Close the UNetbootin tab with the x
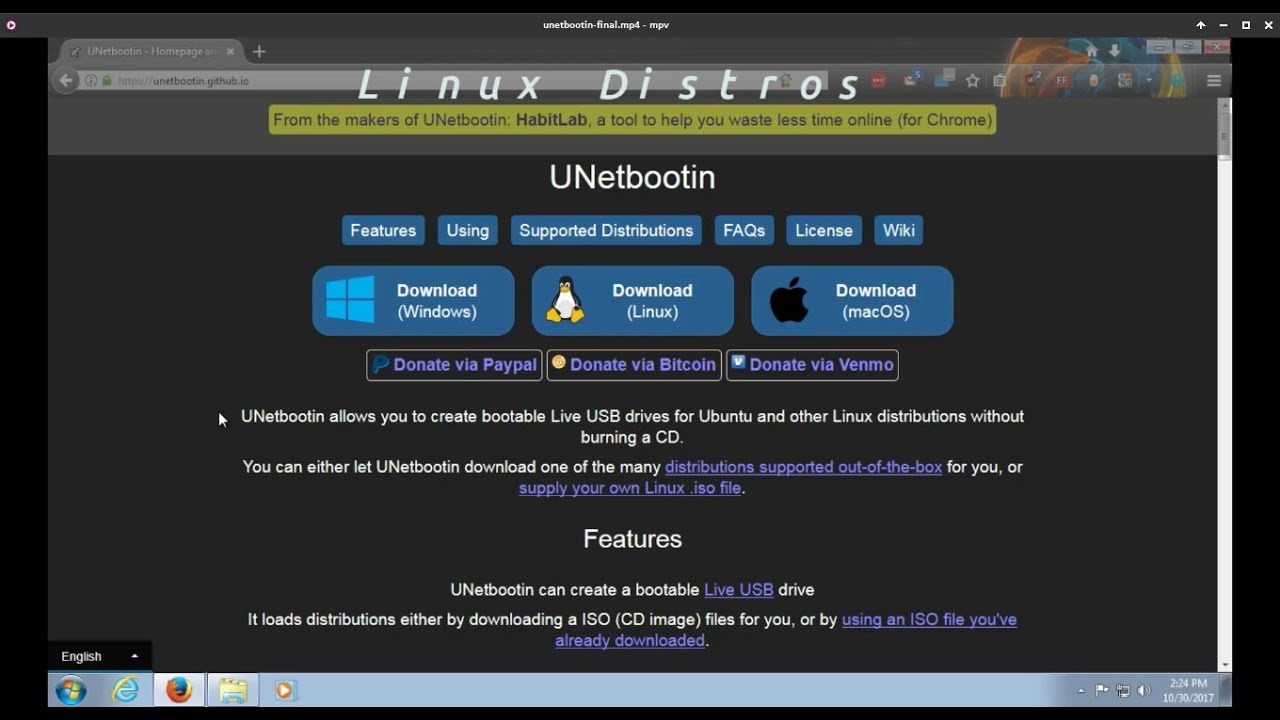 click(x=231, y=51)
